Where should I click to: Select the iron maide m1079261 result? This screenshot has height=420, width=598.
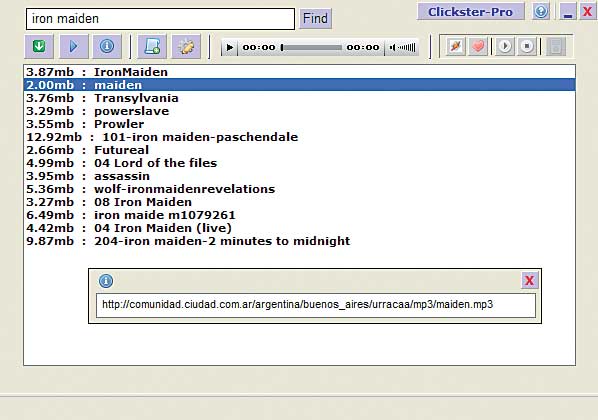pos(299,215)
